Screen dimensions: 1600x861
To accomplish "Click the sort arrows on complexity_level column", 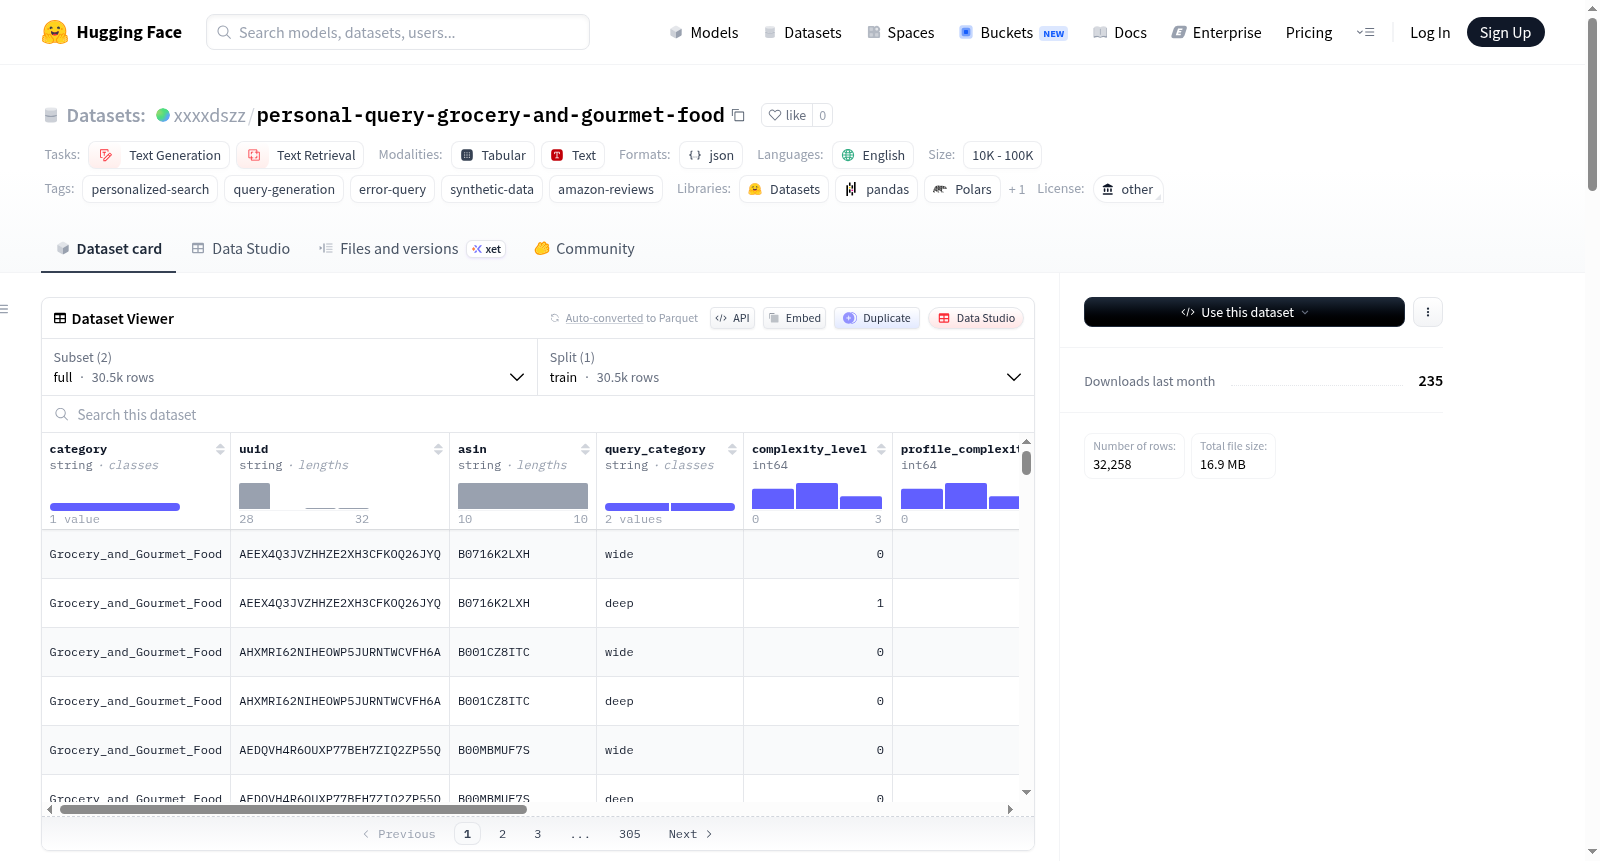I will (x=881, y=449).
